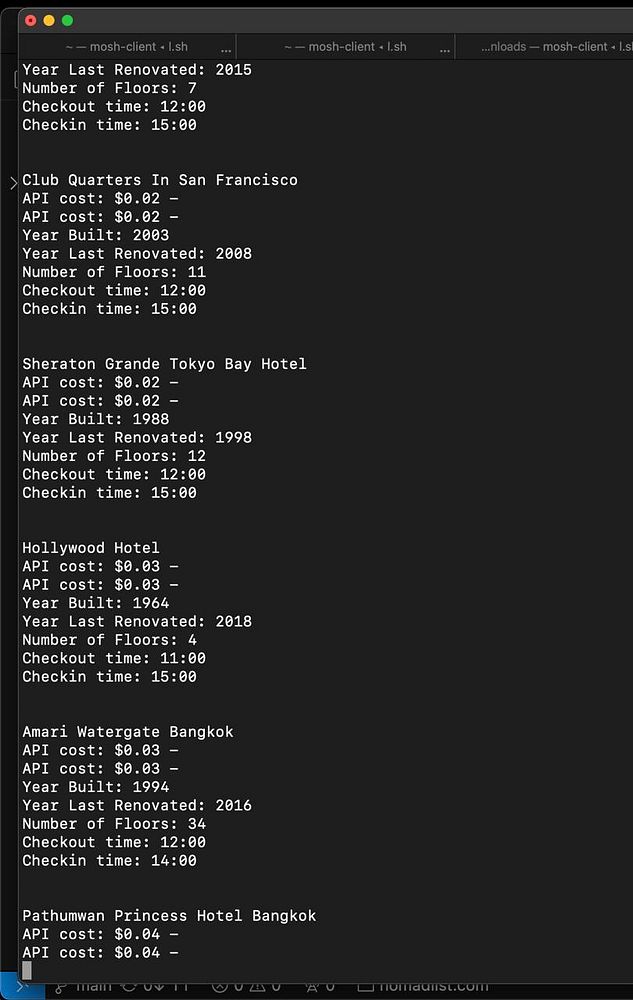Click the ellipsis on the first terminal tab
Image resolution: width=633 pixels, height=1000 pixels.
[226, 48]
